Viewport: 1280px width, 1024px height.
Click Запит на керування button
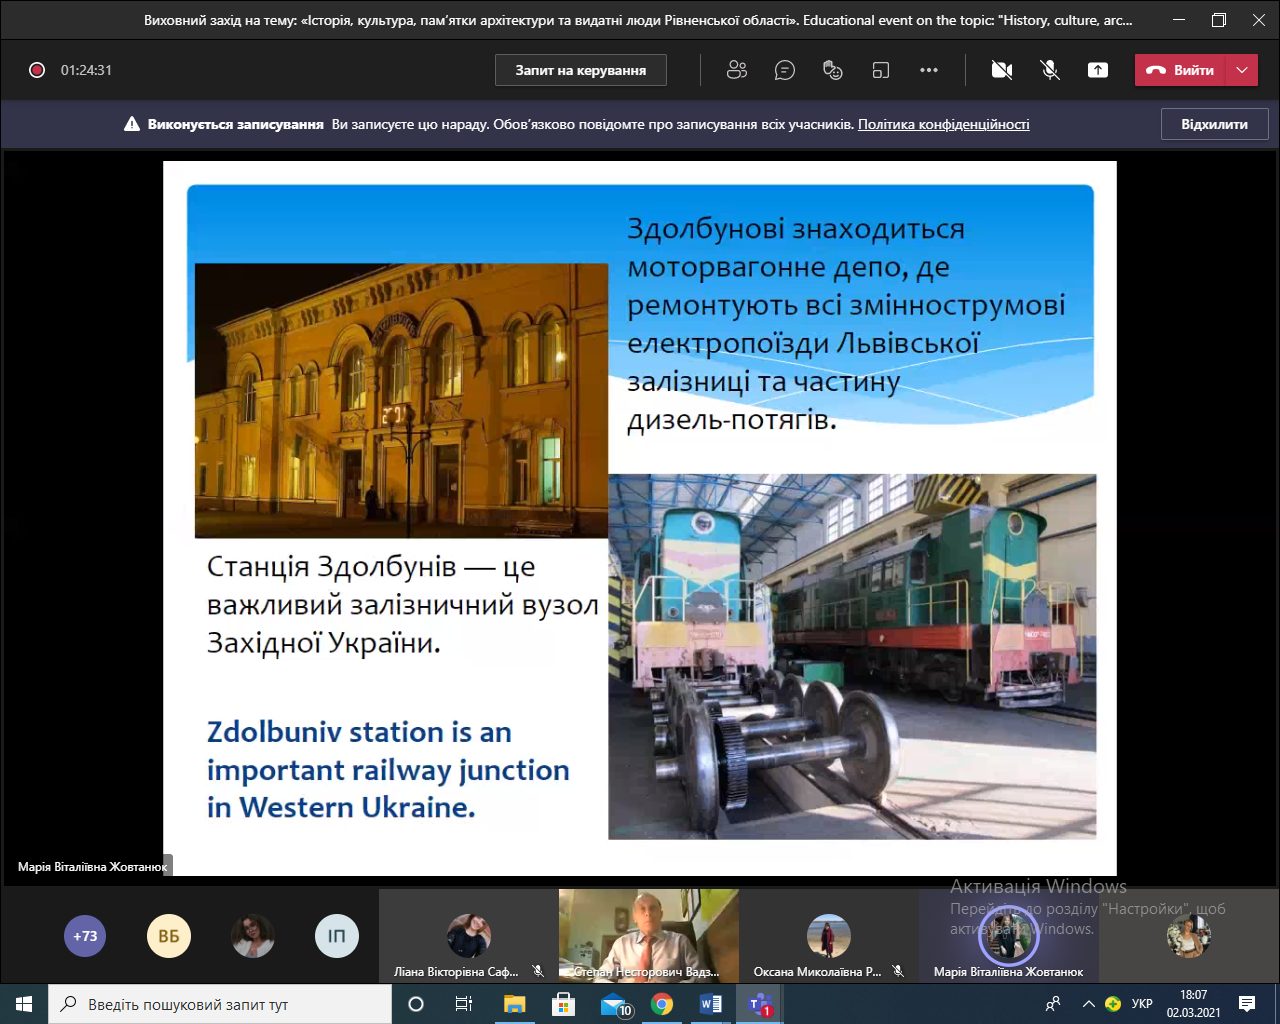click(581, 70)
